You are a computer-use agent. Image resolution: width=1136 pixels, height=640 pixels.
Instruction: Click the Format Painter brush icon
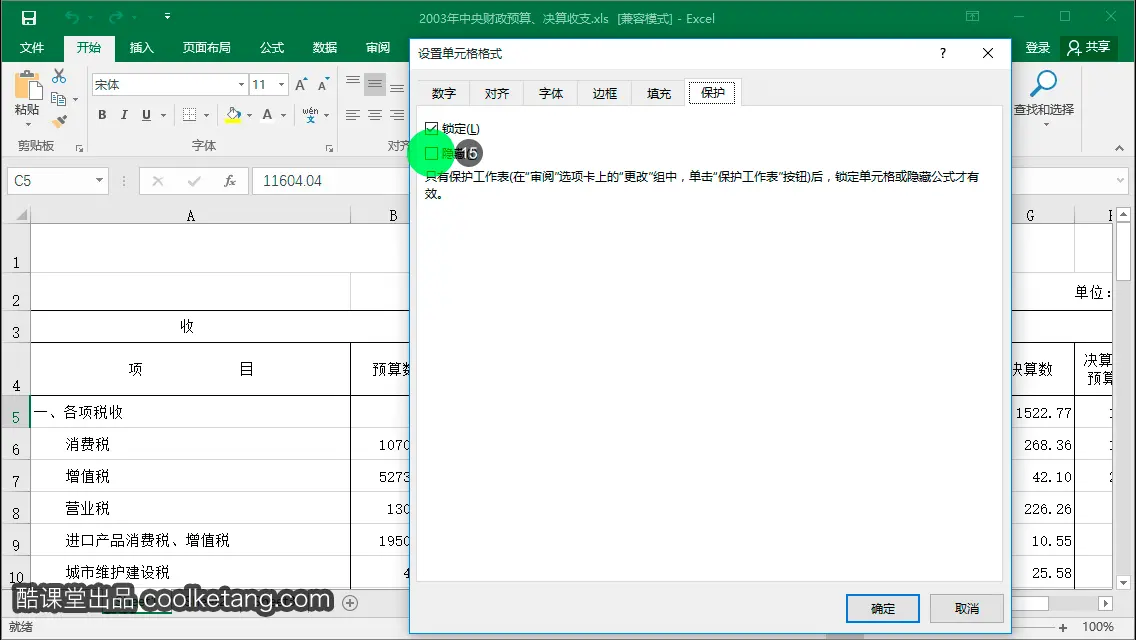[59, 121]
